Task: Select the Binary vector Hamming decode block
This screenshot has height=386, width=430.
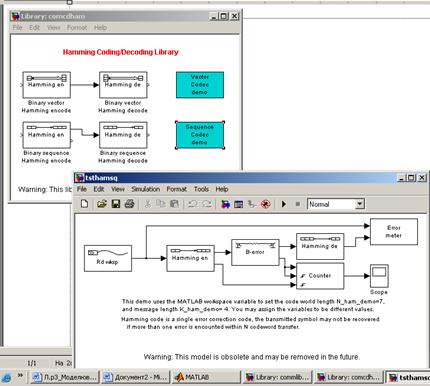Action: click(x=123, y=85)
